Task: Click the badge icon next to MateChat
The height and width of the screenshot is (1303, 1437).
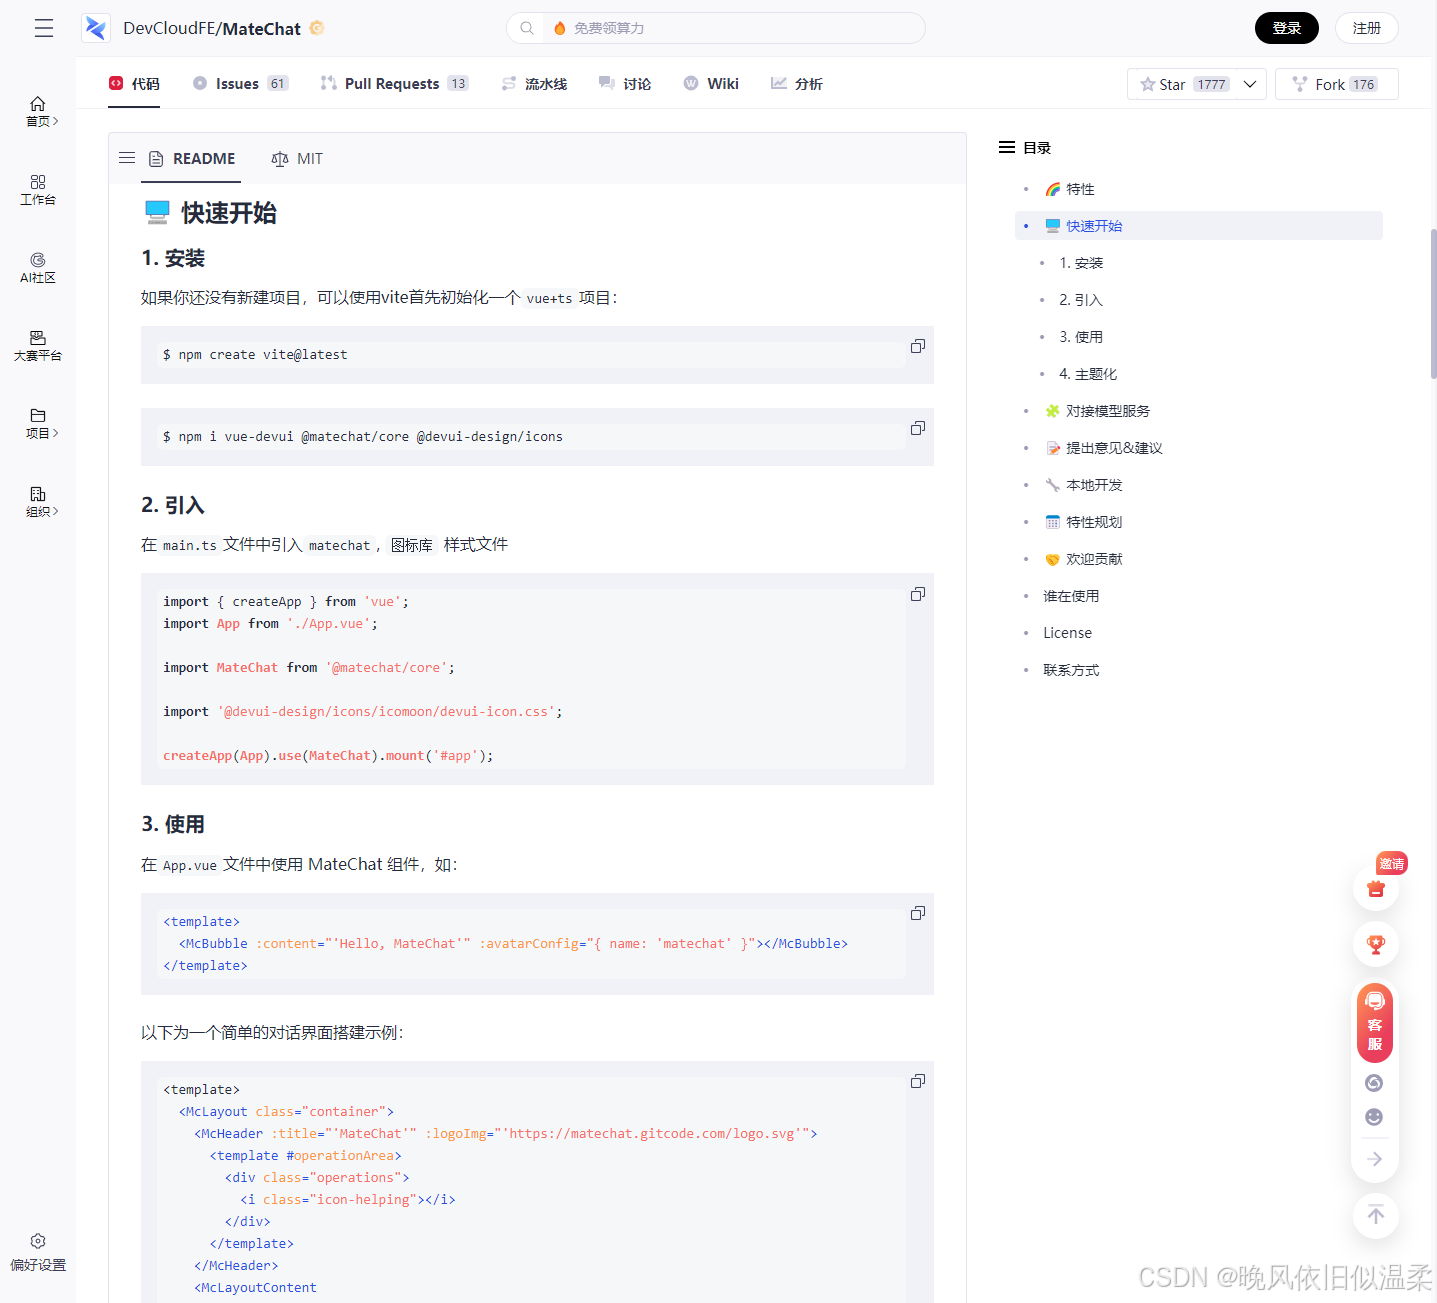Action: click(x=317, y=28)
